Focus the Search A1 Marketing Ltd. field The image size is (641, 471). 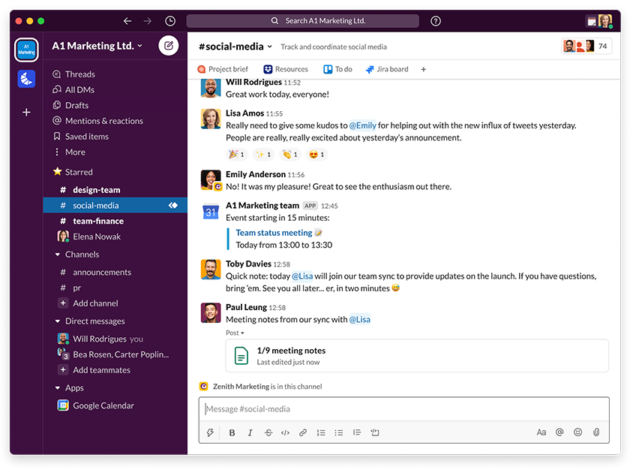pos(303,21)
